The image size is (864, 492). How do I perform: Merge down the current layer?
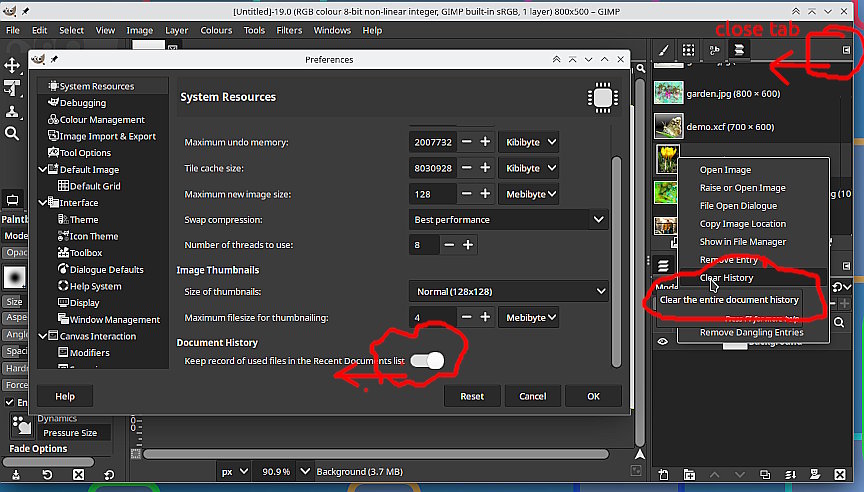790,474
